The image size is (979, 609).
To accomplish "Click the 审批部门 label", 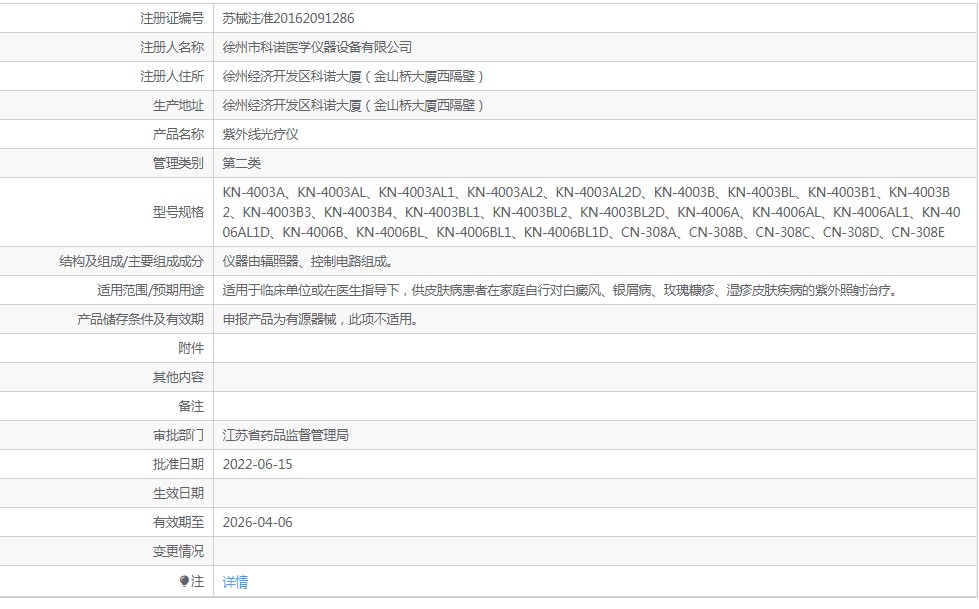I will pyautogui.click(x=178, y=435).
